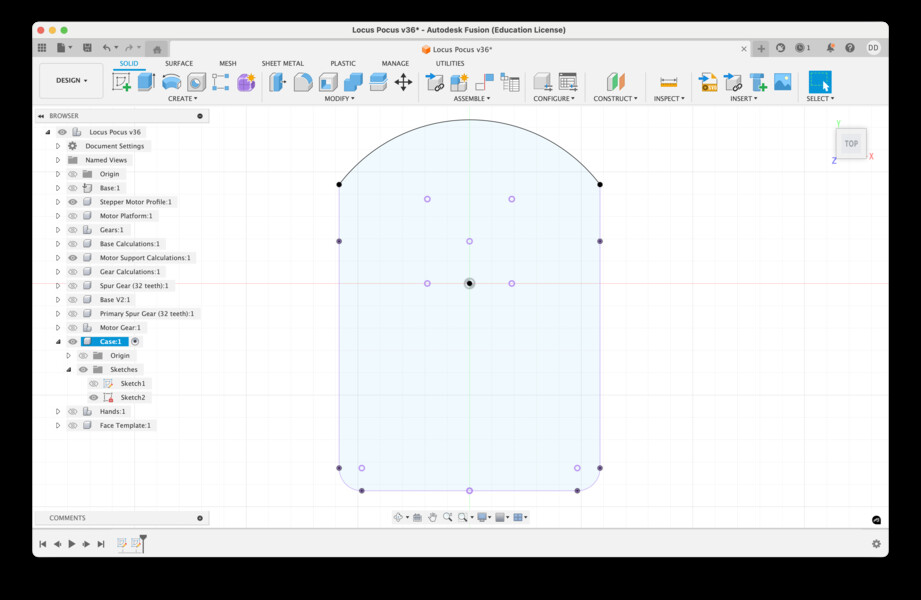Select the Create Form purple icon
The image size is (921, 600).
[246, 82]
